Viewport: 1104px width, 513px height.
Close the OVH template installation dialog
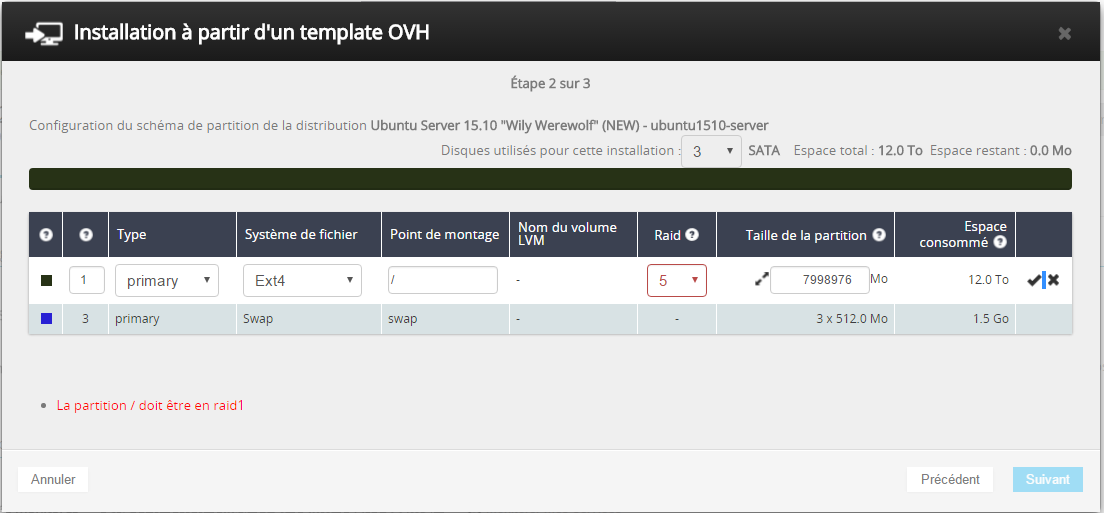pos(1065,33)
